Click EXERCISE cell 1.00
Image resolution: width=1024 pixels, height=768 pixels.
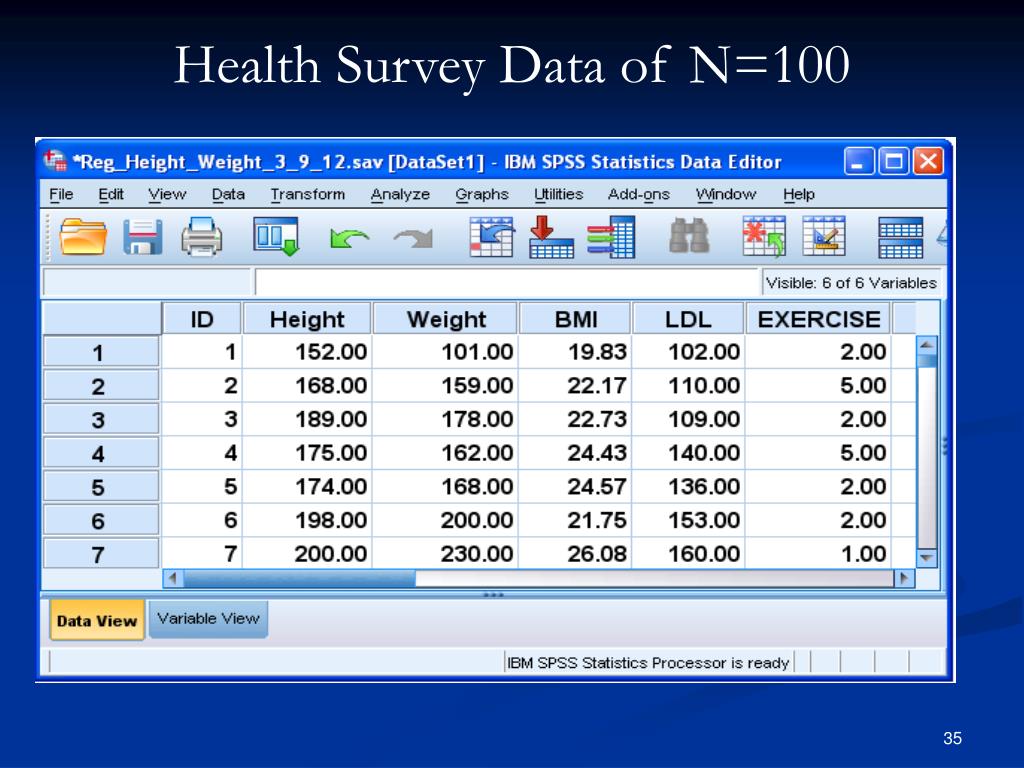click(818, 554)
